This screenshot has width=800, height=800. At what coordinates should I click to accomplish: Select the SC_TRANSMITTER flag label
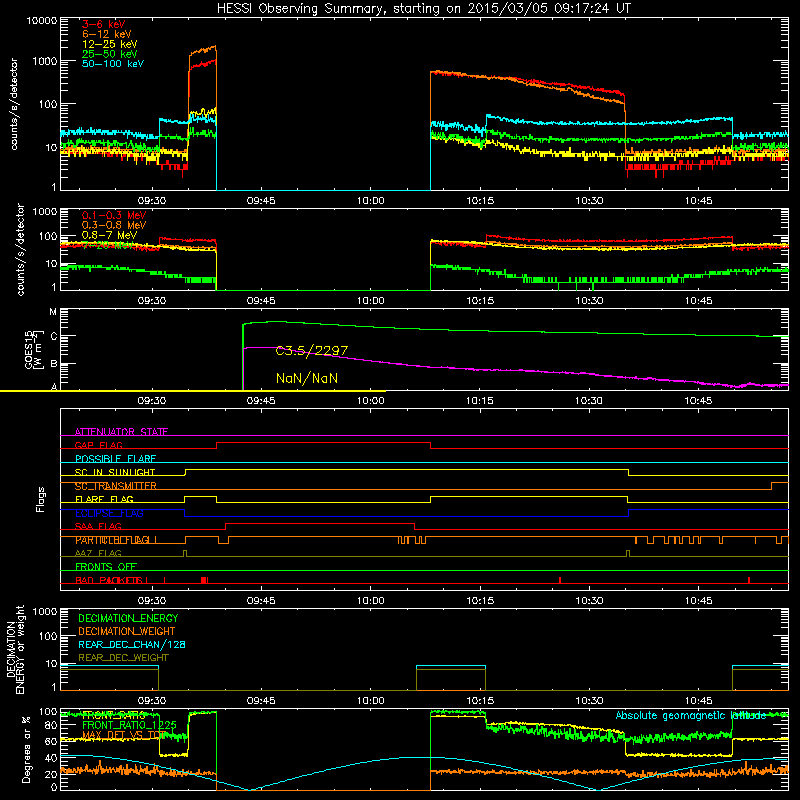[x=115, y=486]
